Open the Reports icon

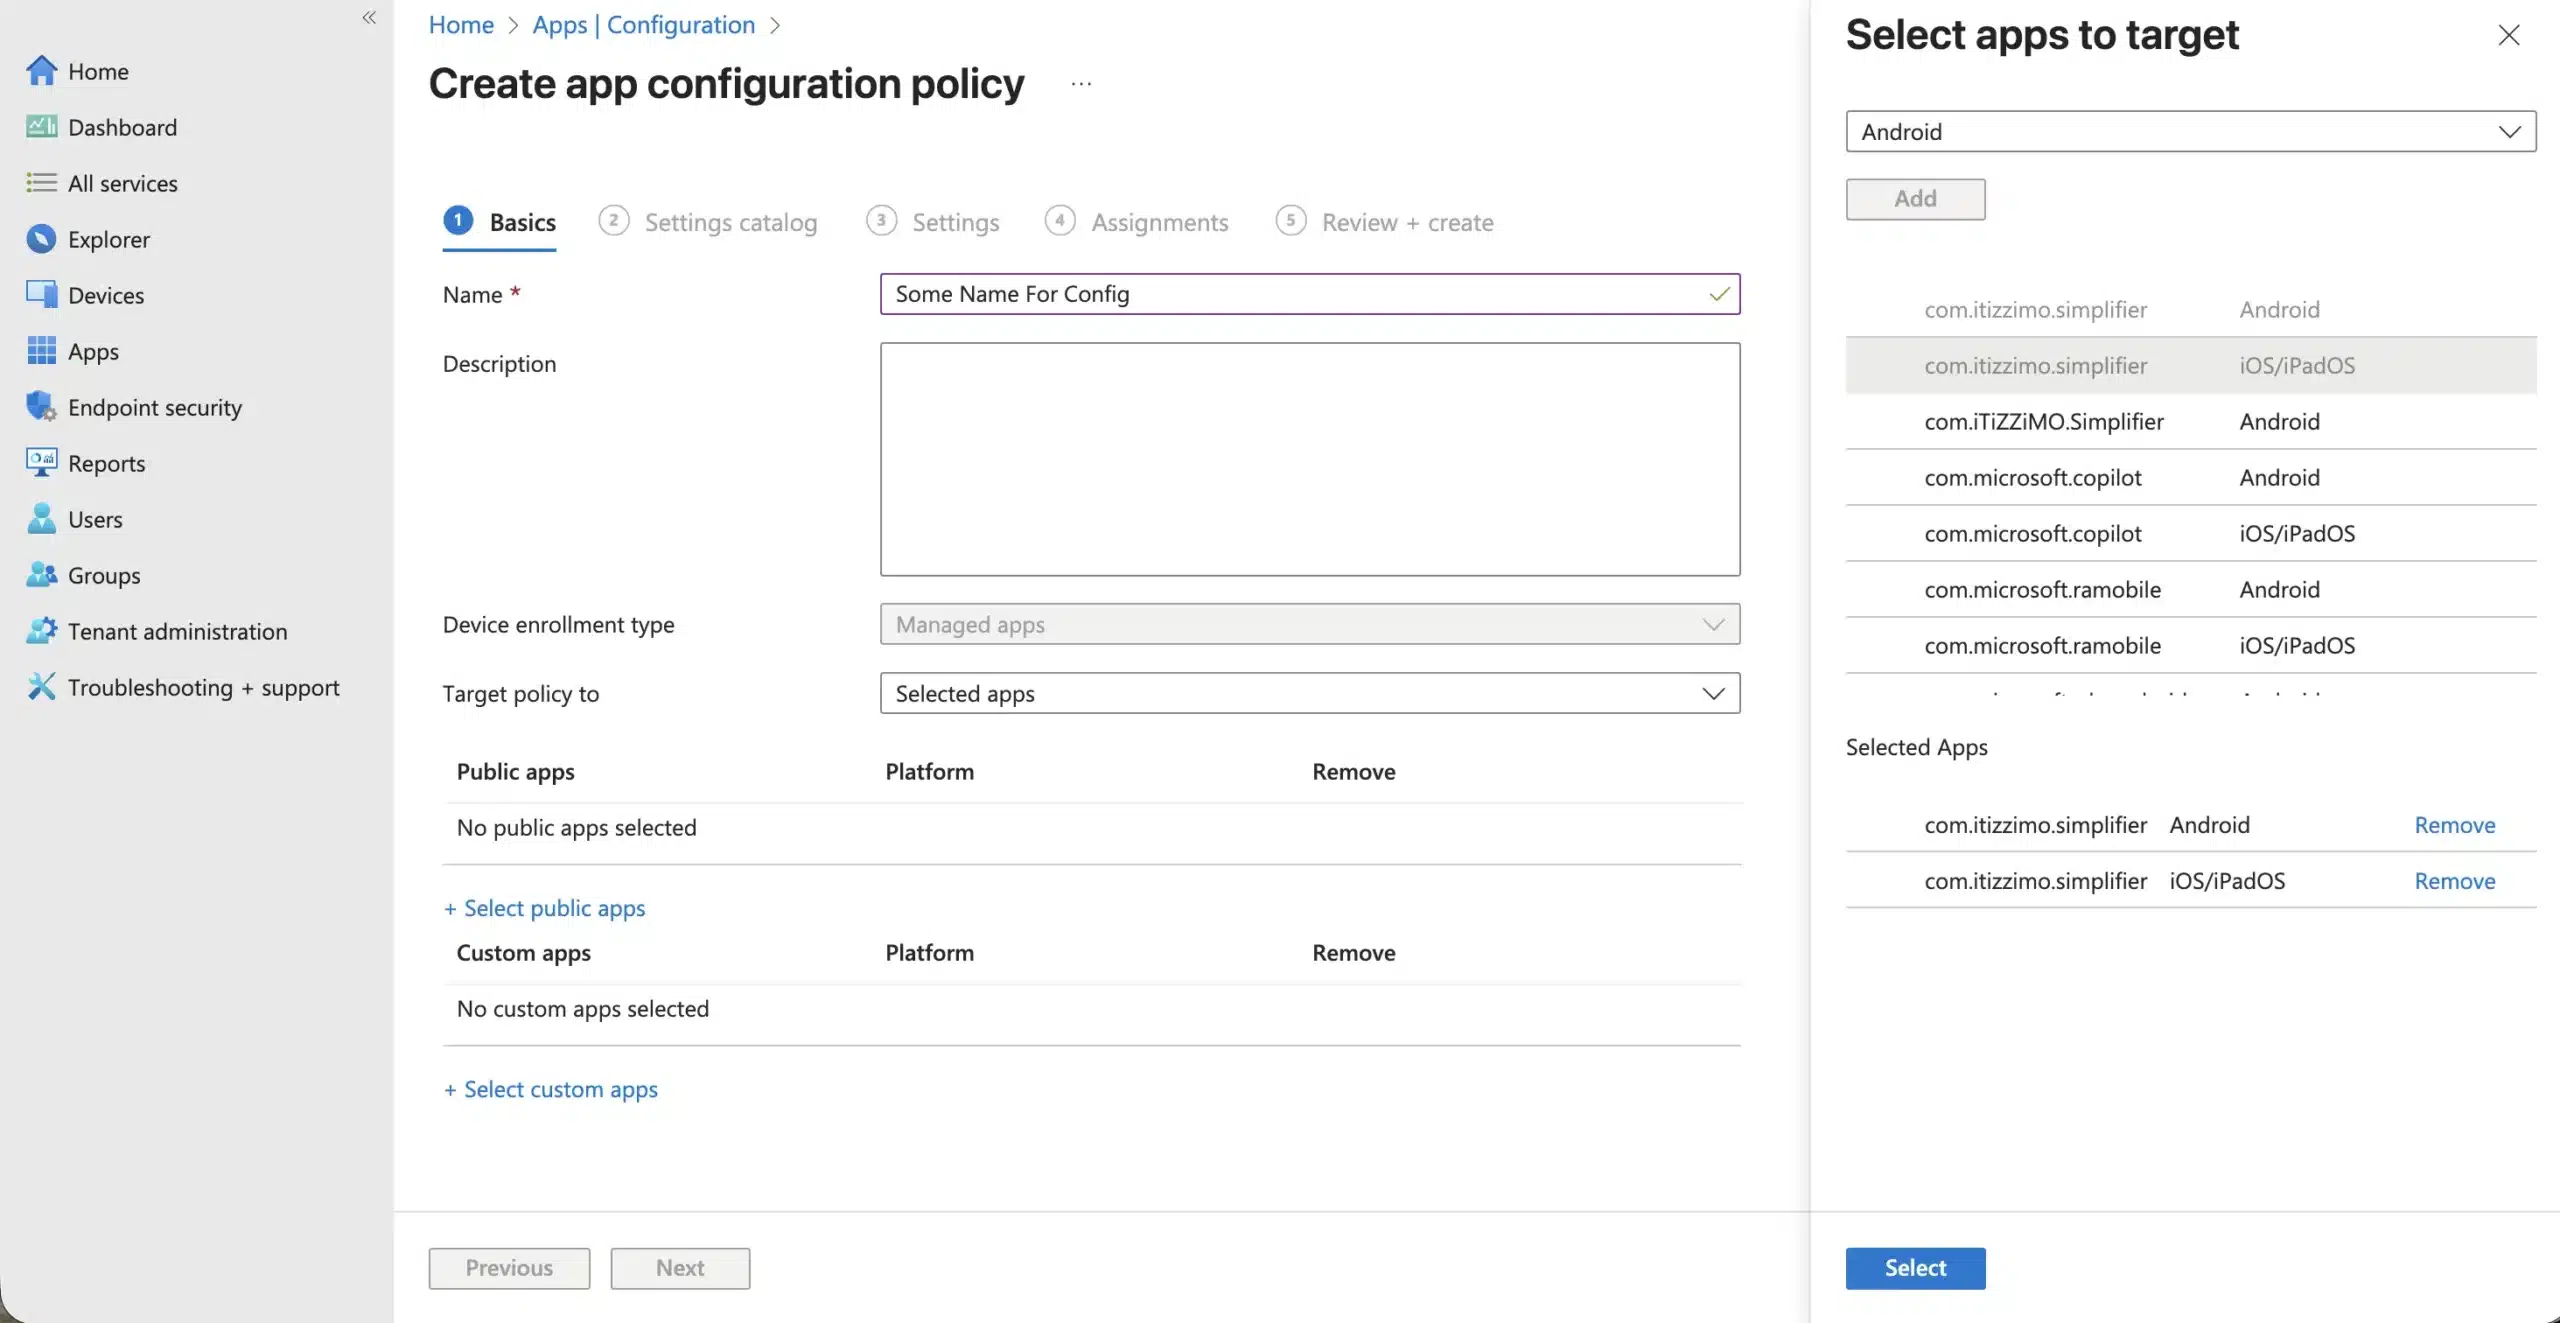pyautogui.click(x=41, y=463)
